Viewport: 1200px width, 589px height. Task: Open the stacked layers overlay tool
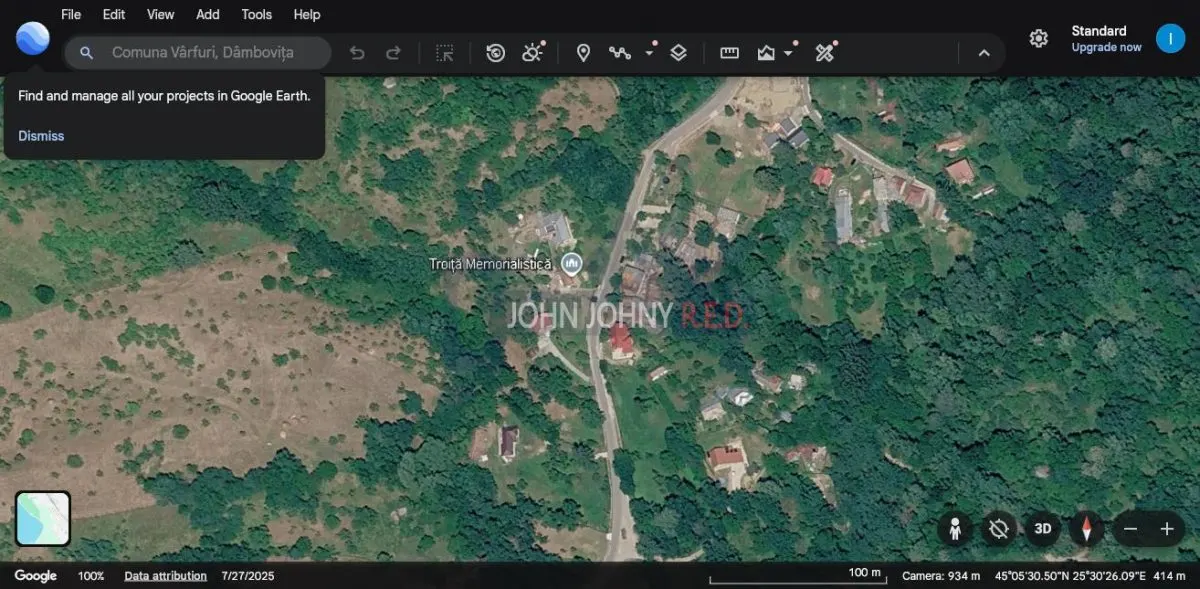[678, 53]
